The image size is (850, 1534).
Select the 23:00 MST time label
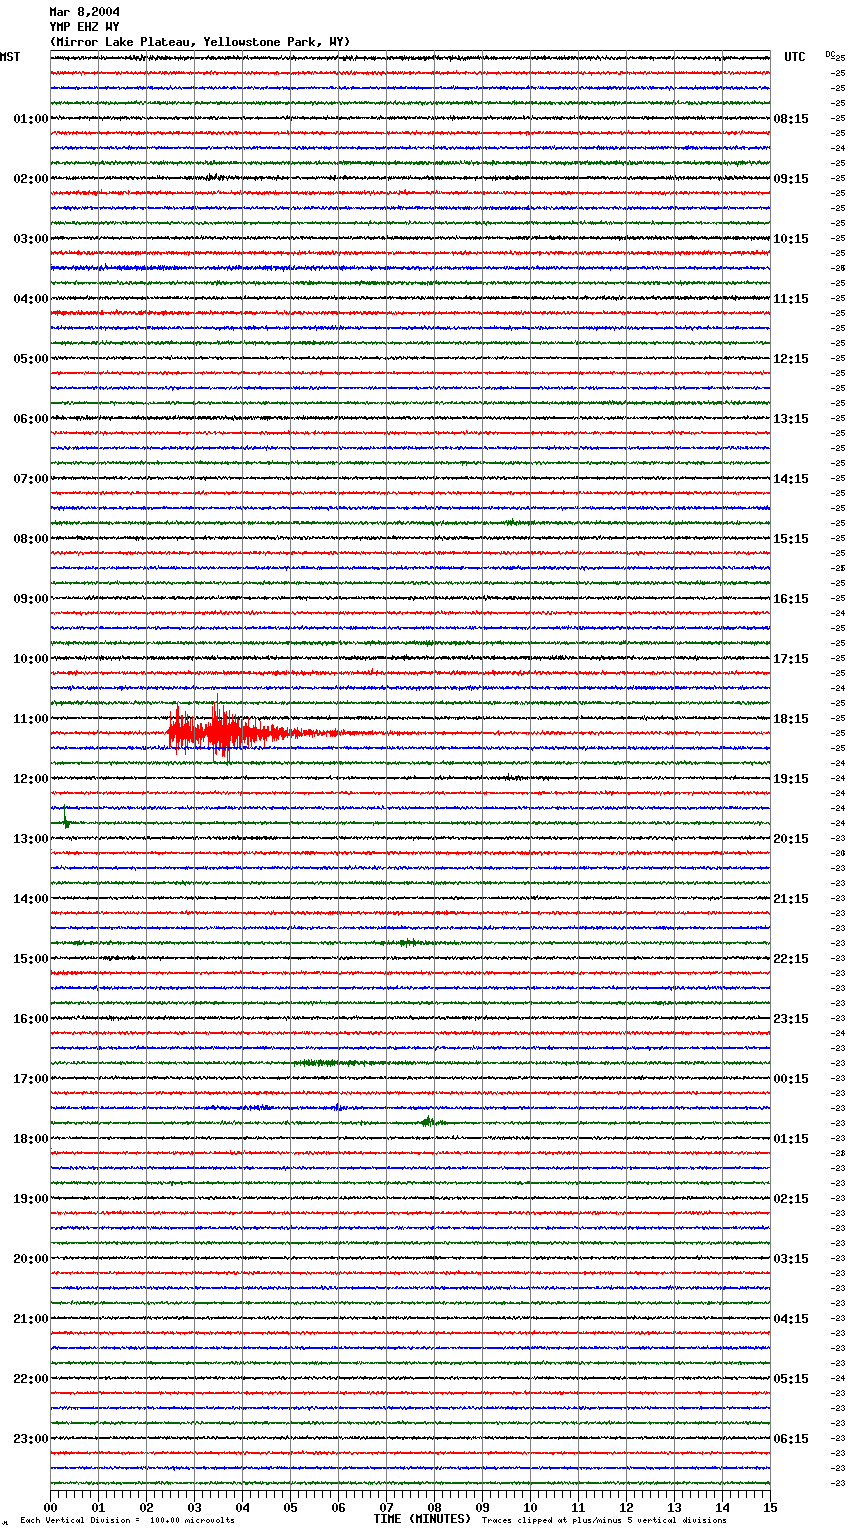pos(31,1439)
